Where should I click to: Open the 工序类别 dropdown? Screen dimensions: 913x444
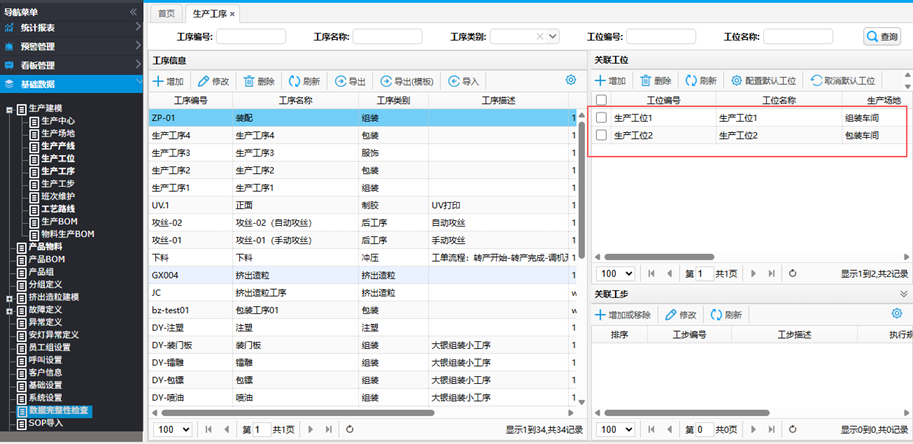(x=553, y=37)
